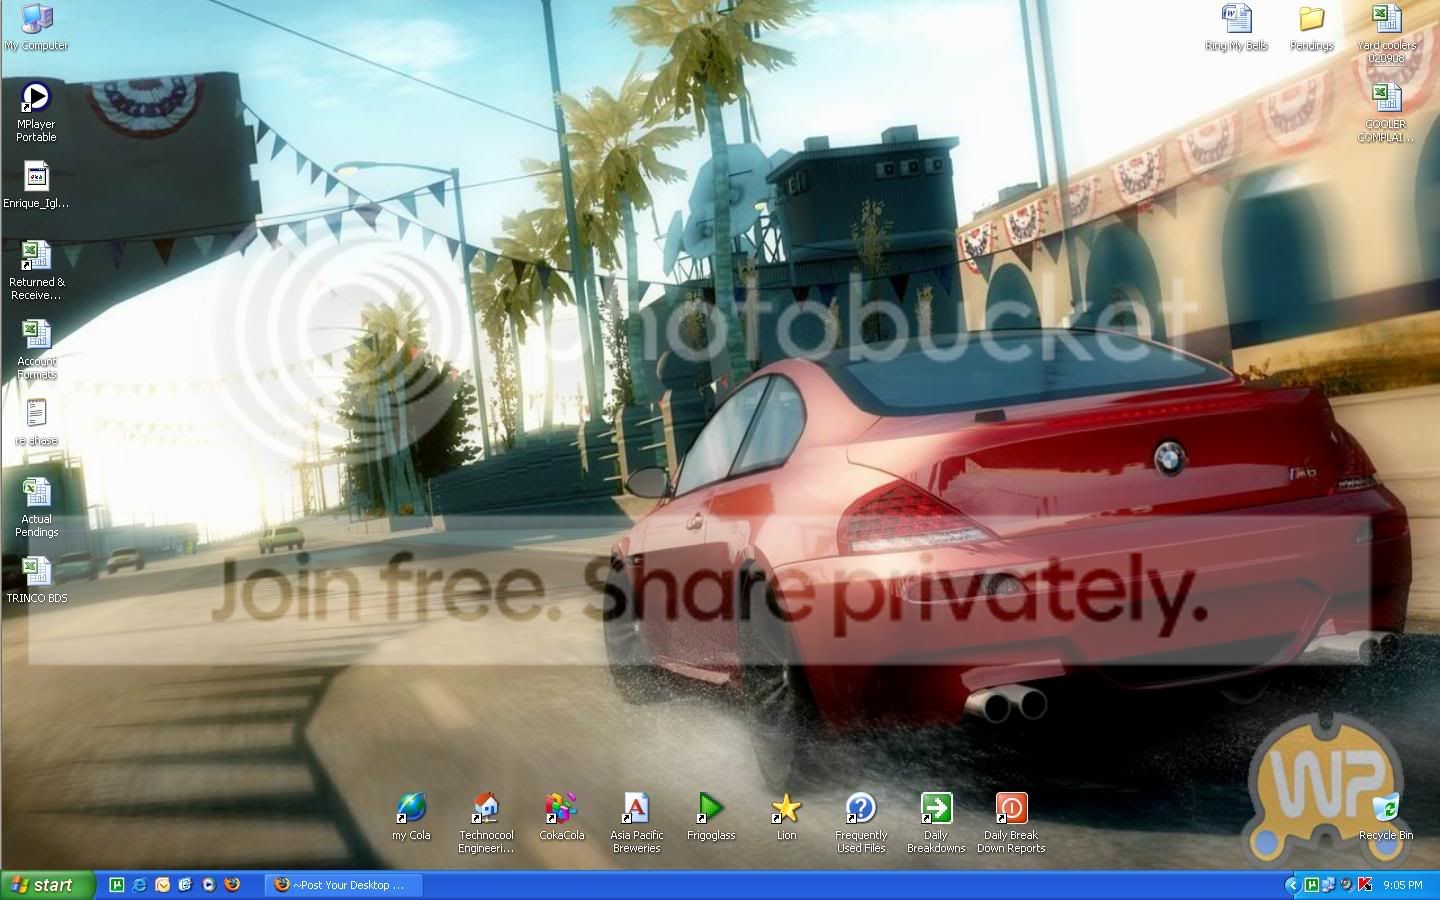1440x900 pixels.
Task: Select the Account Formats Excel file
Action: (36, 349)
